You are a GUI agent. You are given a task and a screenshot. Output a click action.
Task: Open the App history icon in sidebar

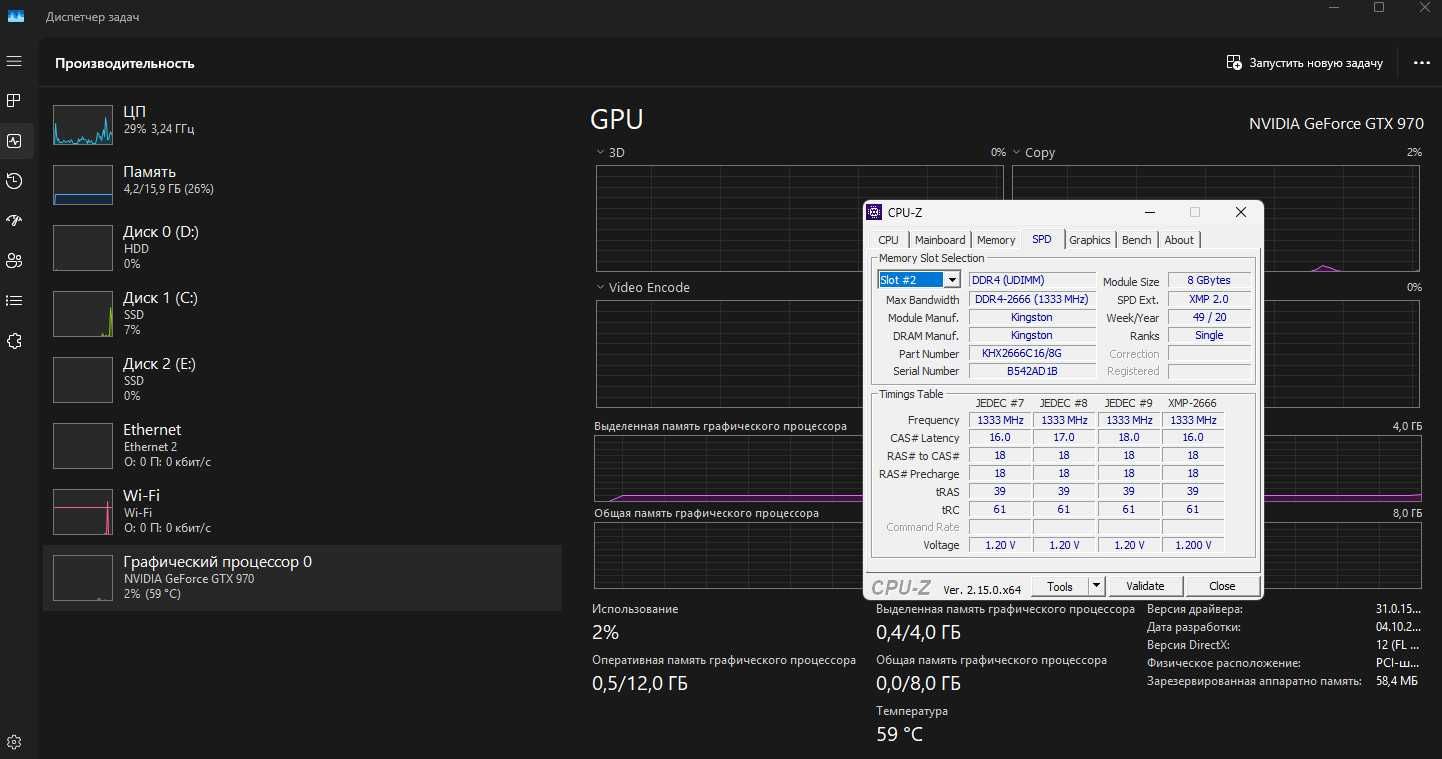14,181
